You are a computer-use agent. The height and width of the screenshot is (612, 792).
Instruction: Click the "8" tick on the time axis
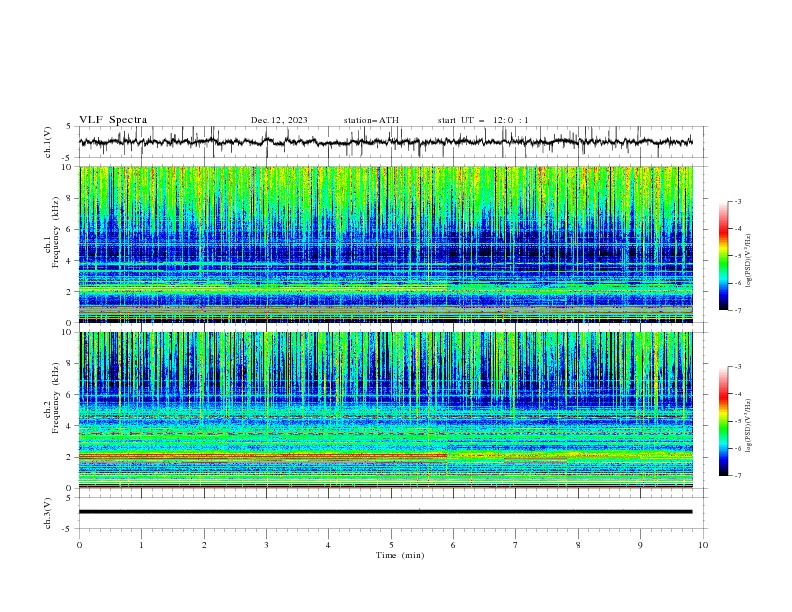578,545
